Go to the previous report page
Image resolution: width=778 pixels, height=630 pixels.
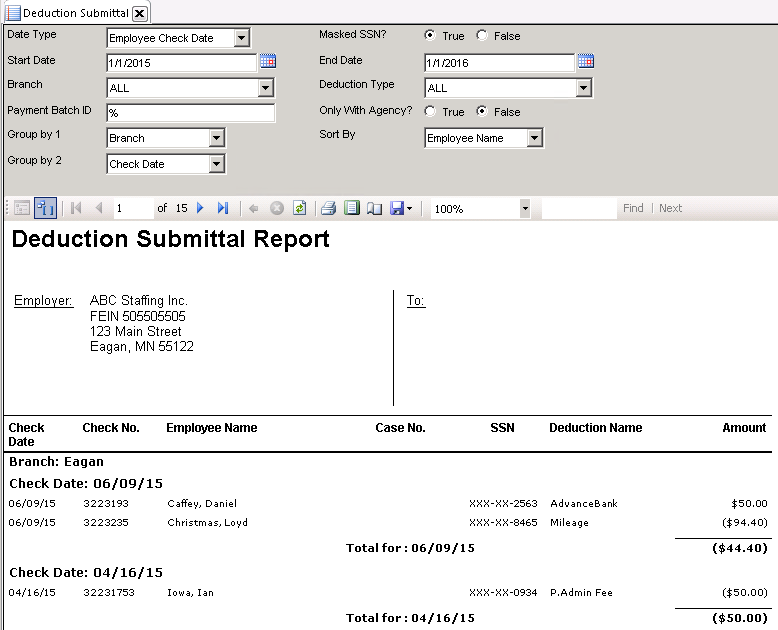click(x=99, y=208)
